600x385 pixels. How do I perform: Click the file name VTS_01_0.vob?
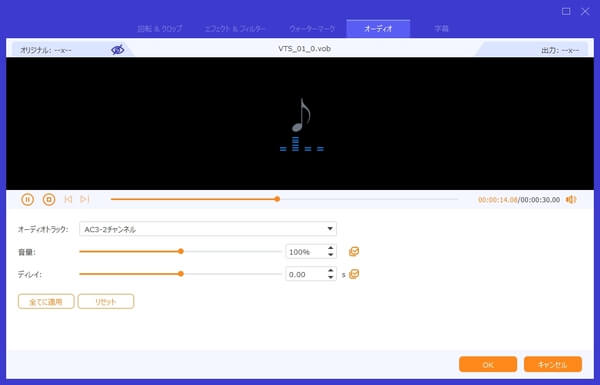pos(305,49)
